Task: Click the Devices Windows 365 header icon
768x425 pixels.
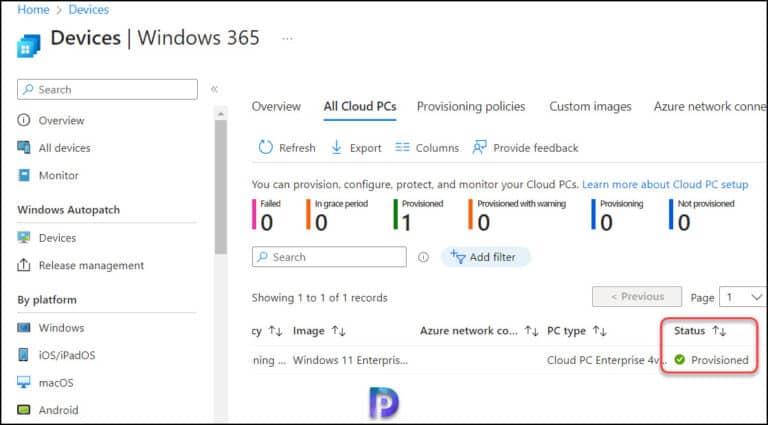Action: [x=28, y=46]
